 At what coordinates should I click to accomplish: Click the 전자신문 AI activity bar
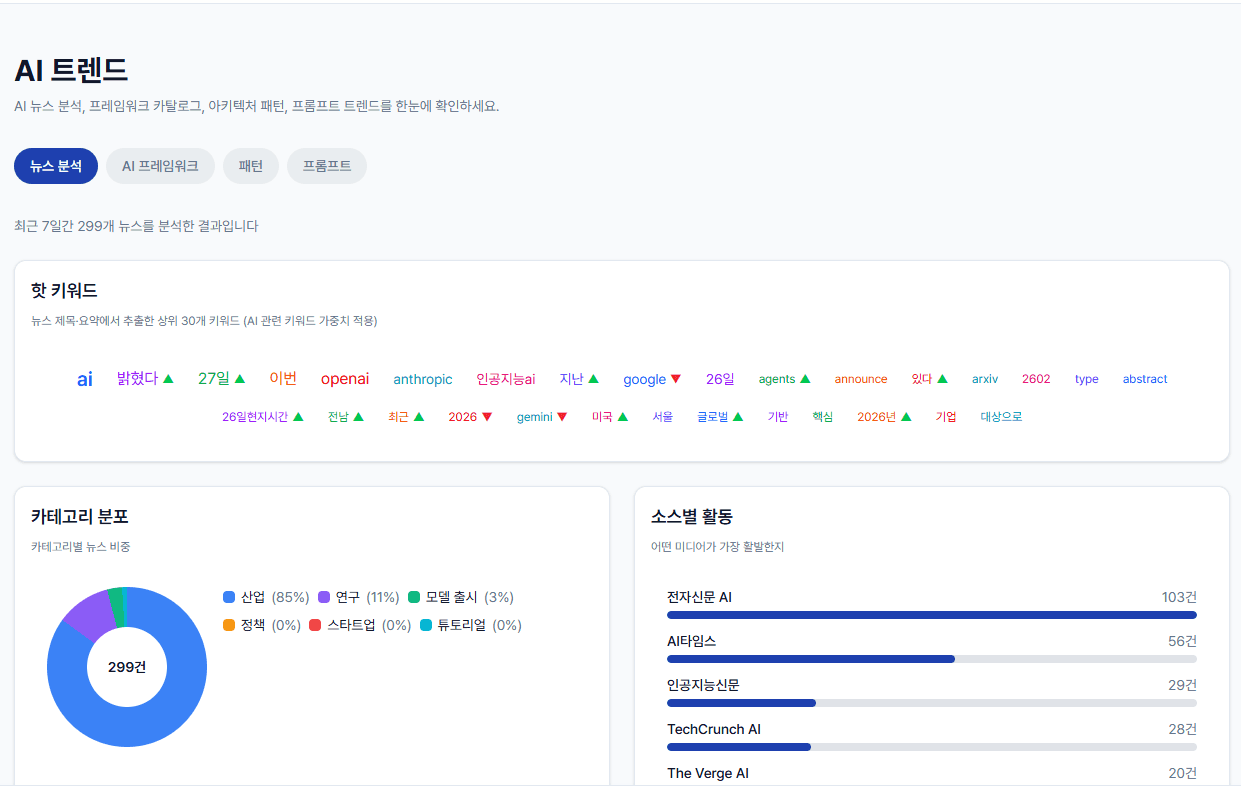(x=930, y=615)
